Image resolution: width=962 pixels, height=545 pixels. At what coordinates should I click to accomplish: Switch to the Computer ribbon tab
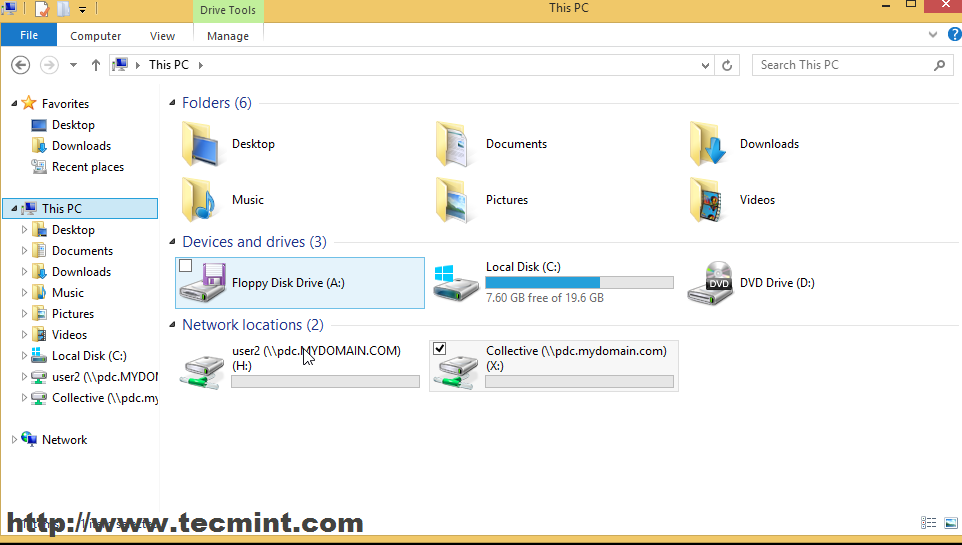point(95,36)
